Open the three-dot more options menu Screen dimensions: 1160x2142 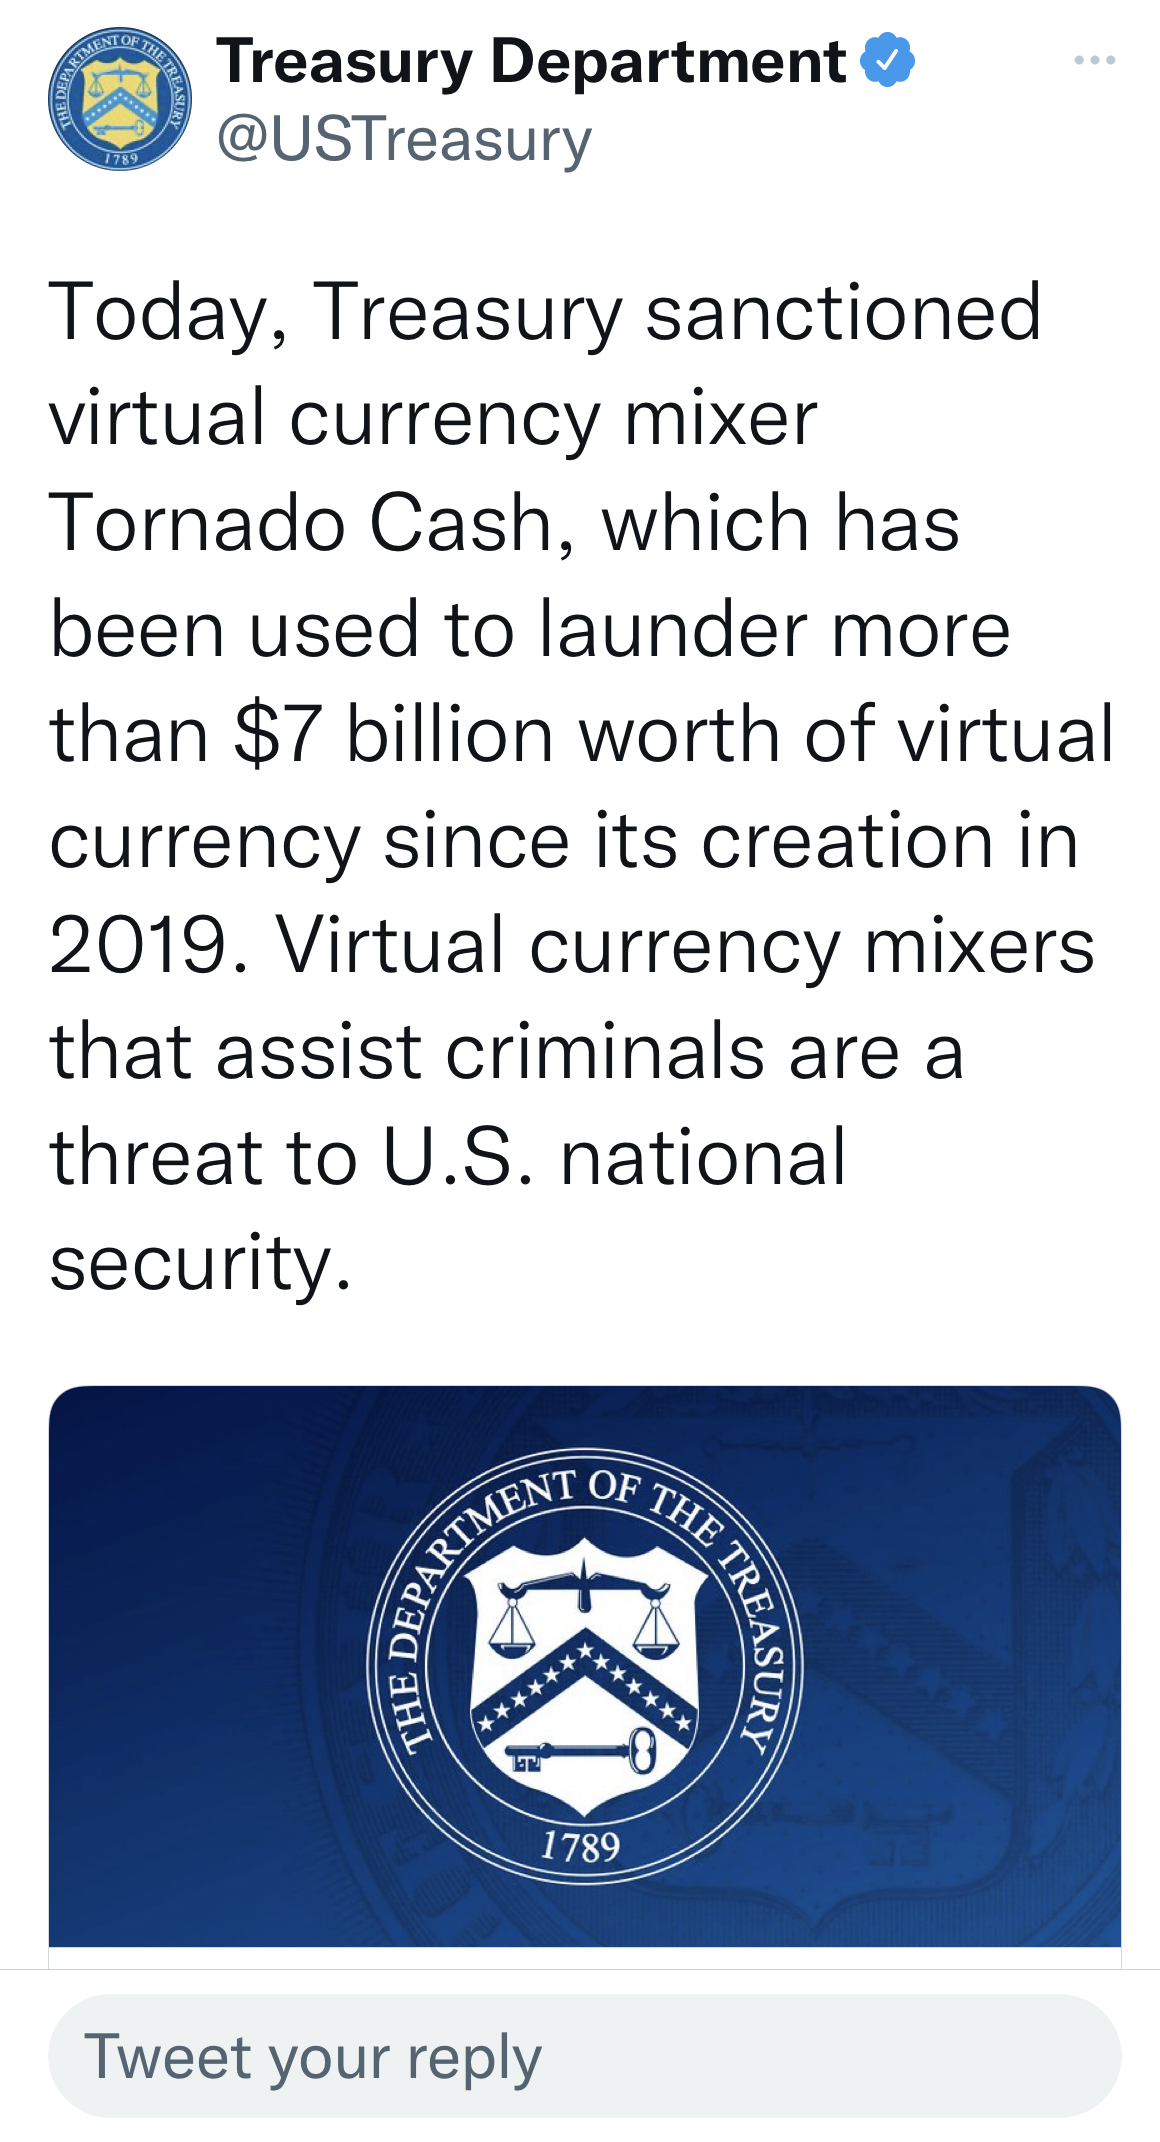tap(1094, 61)
